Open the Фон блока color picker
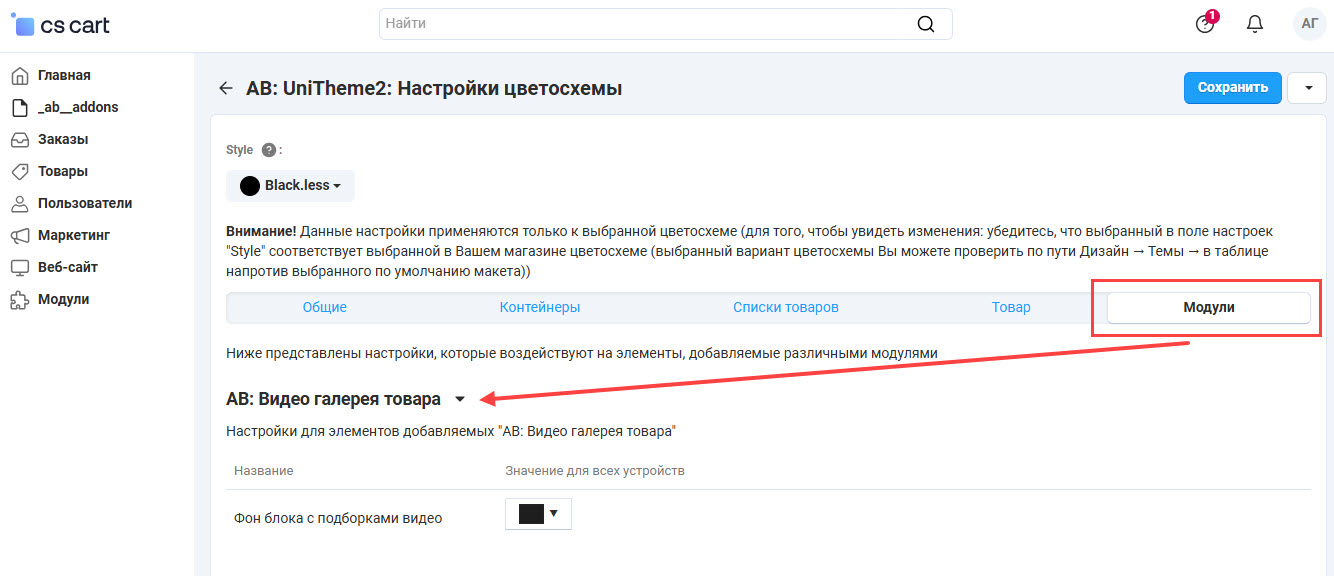1334x576 pixels. coord(538,513)
